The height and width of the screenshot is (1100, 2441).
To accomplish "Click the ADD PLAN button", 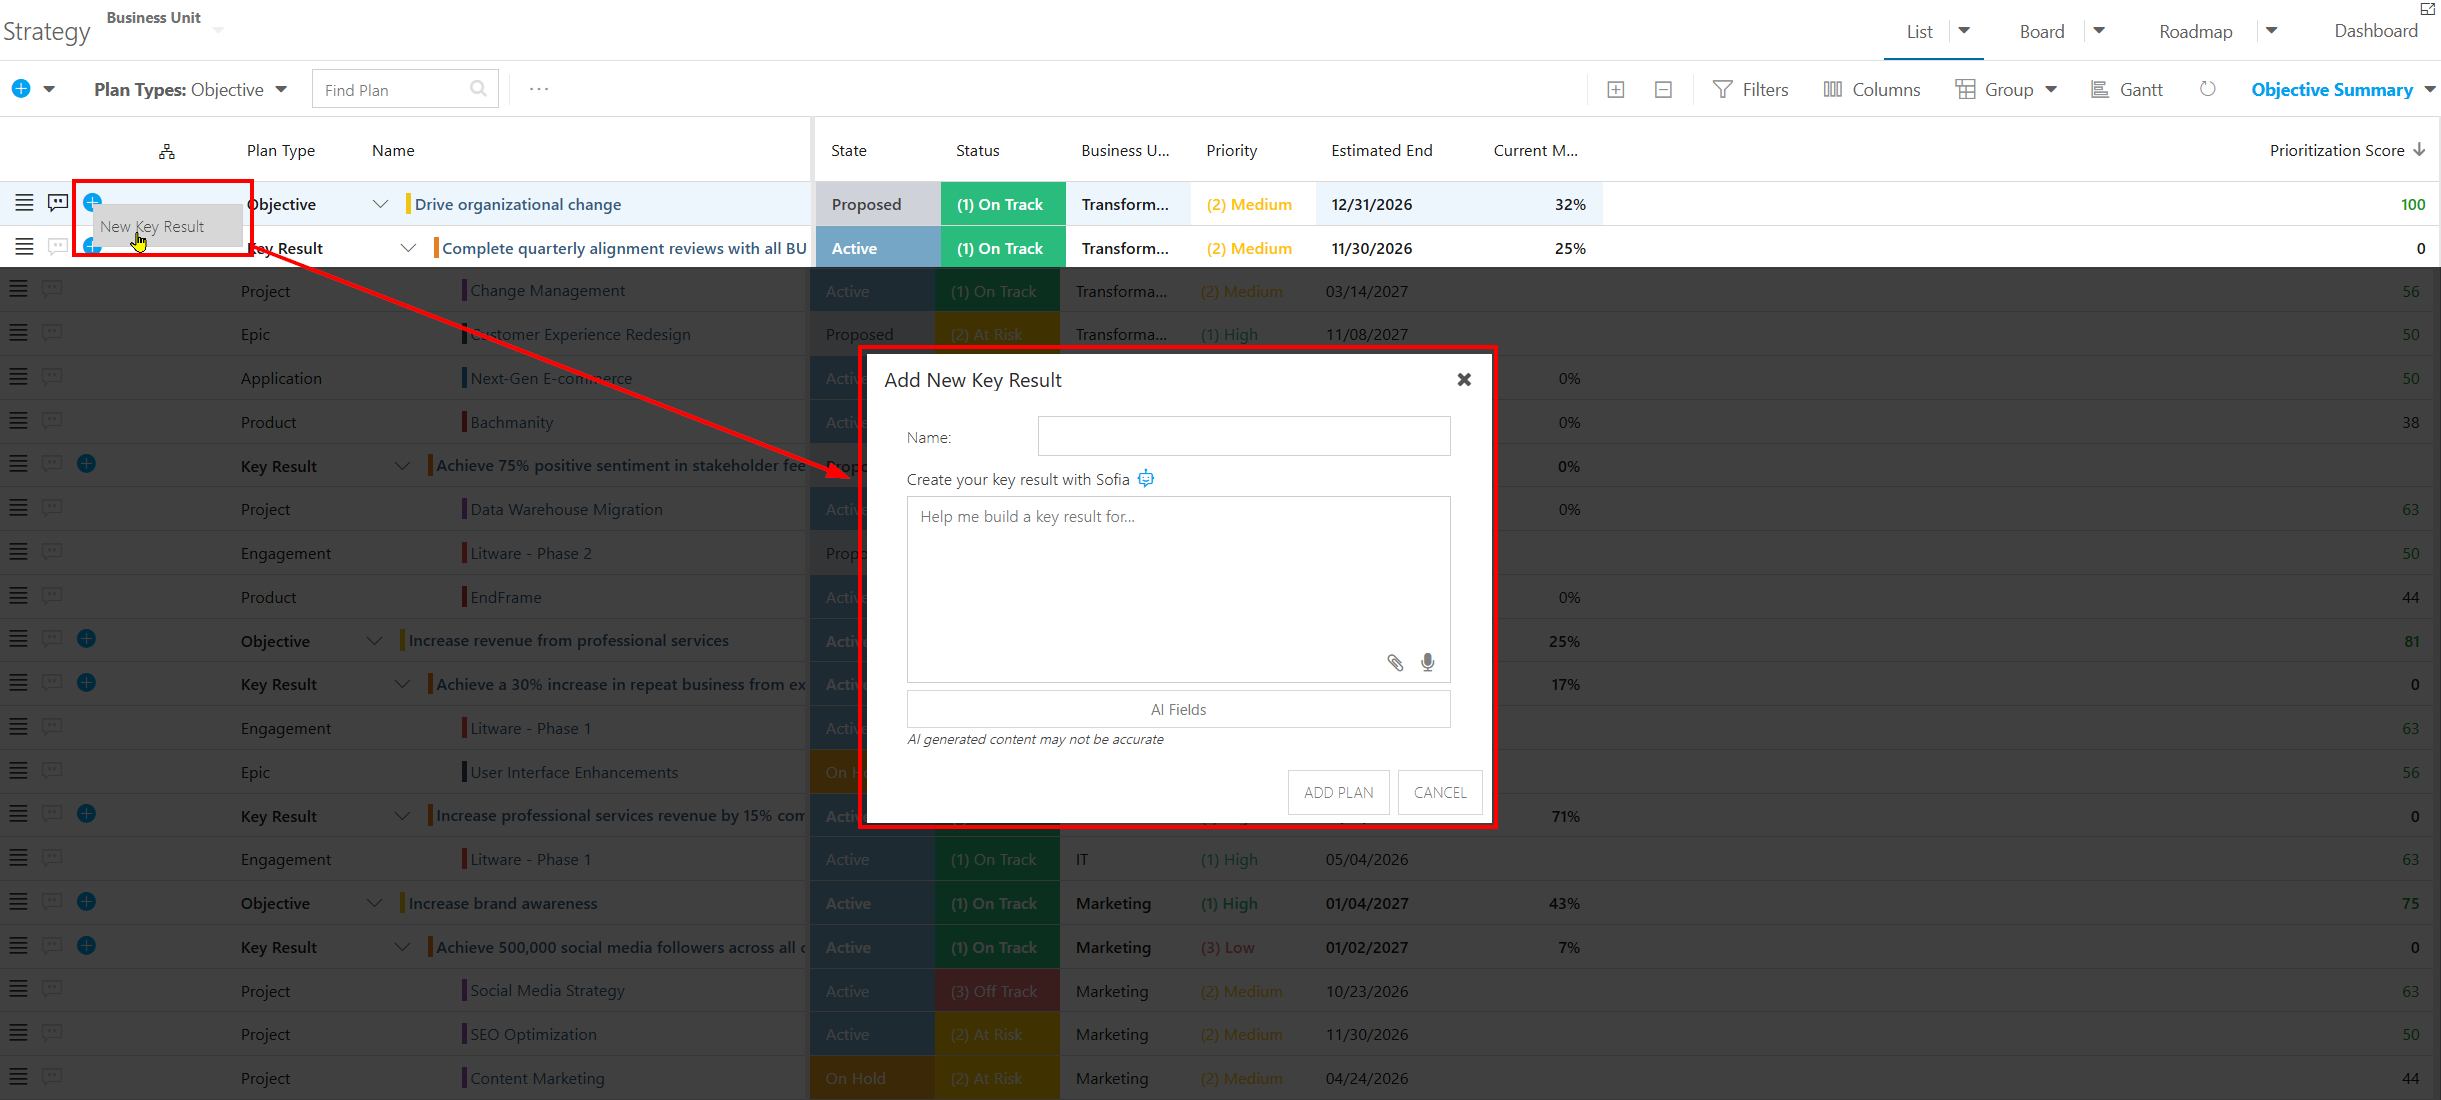I will 1339,793.
